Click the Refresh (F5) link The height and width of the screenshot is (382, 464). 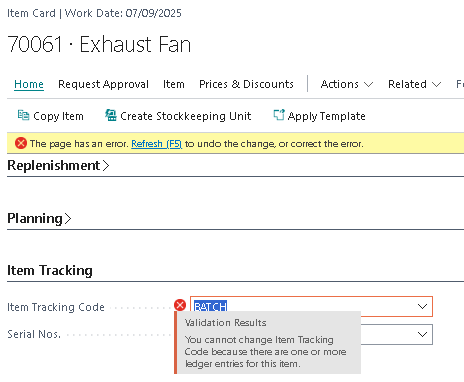coord(157,144)
